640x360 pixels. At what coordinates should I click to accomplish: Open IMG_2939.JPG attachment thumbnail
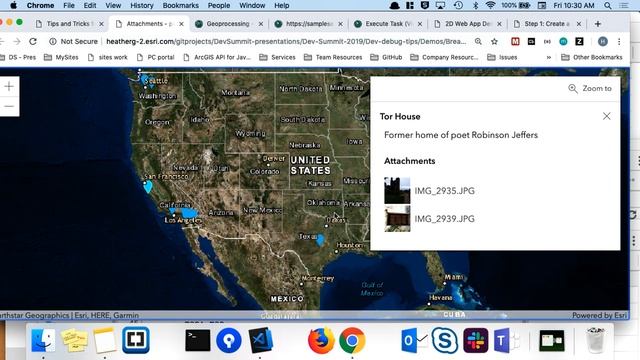coord(397,219)
